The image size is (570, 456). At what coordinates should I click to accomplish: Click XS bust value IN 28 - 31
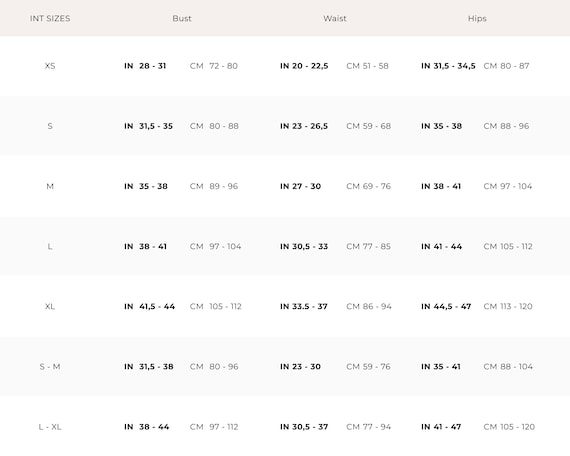click(x=145, y=66)
